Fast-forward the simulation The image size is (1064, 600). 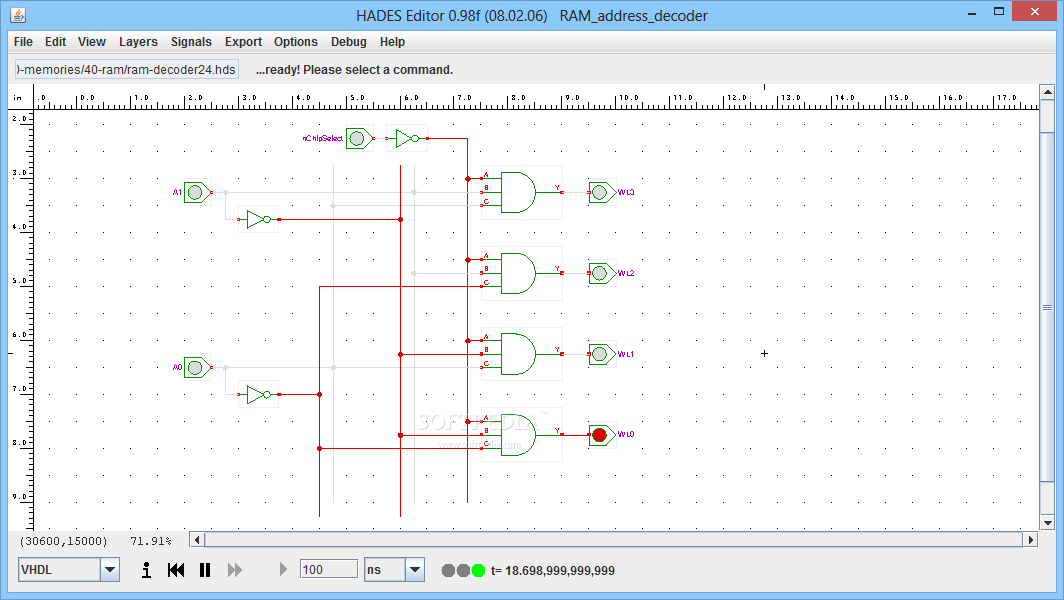click(x=235, y=570)
